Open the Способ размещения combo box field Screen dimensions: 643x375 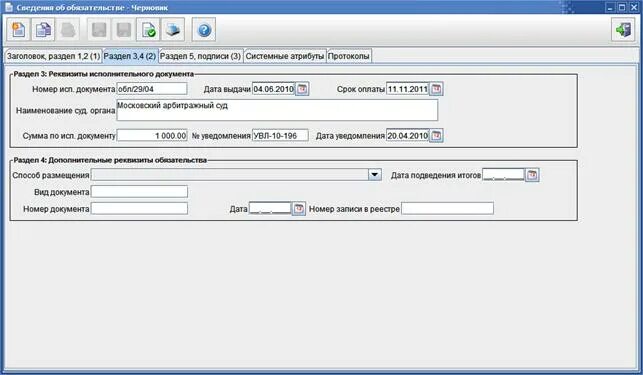(236, 175)
